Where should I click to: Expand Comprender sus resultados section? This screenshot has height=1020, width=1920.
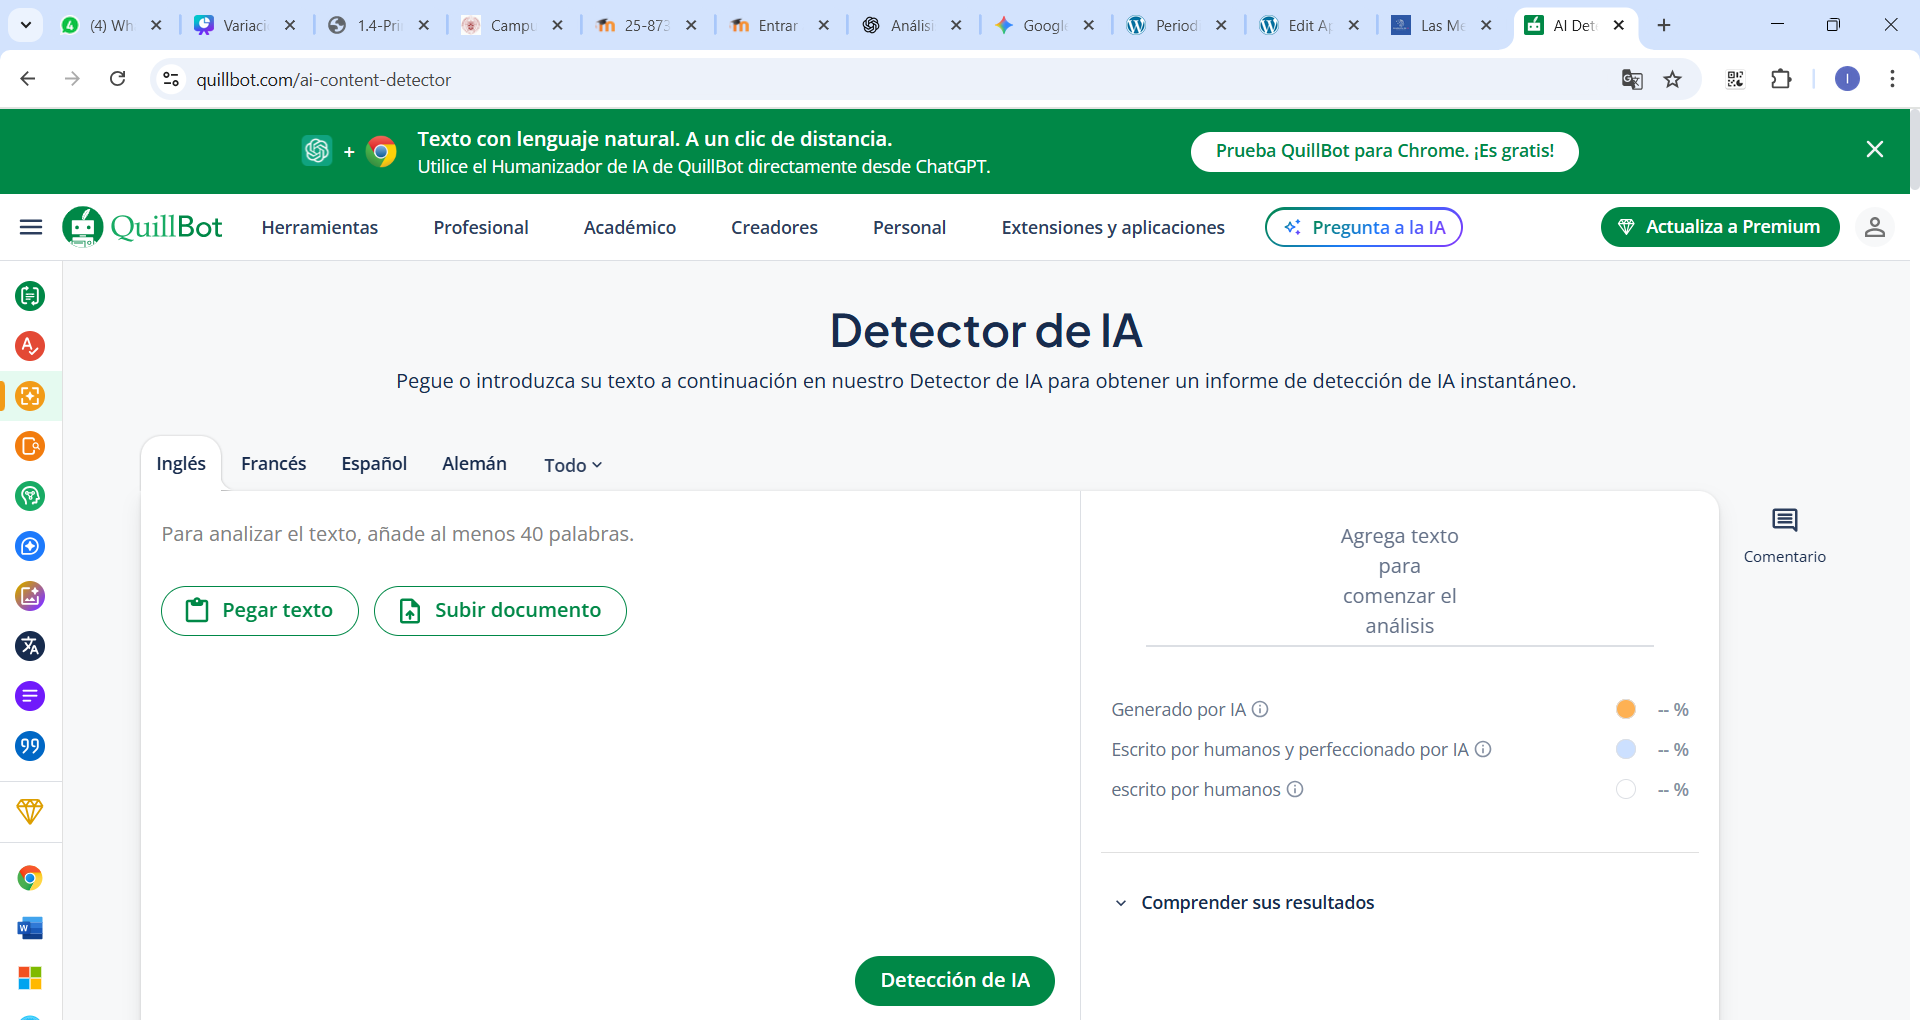(x=1257, y=902)
